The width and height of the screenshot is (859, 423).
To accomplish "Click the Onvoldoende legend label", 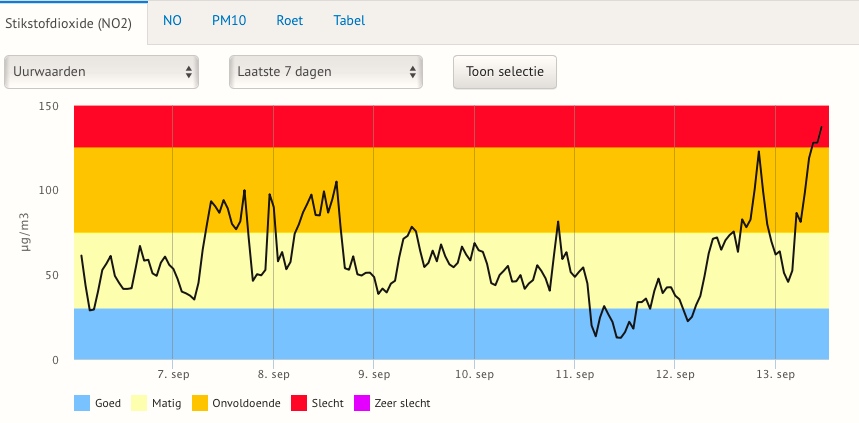I will pyautogui.click(x=247, y=403).
